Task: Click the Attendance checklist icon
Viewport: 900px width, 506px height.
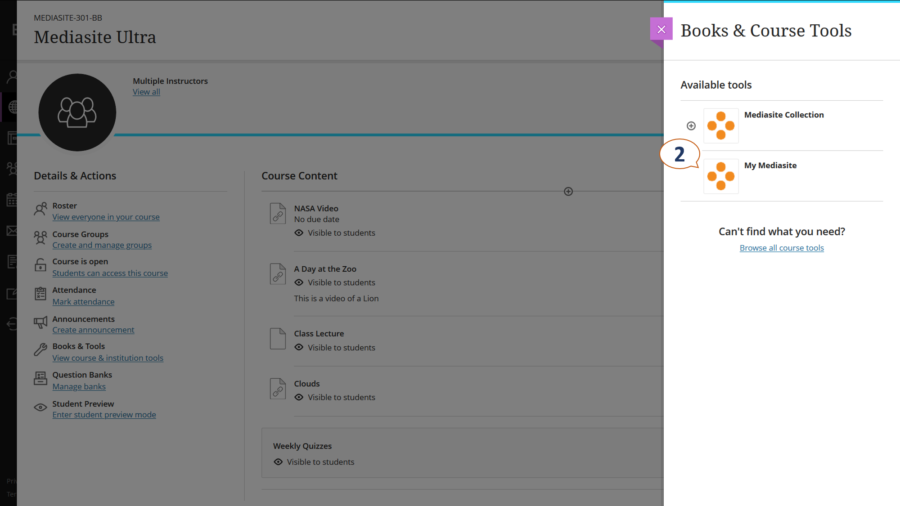Action: (40, 294)
